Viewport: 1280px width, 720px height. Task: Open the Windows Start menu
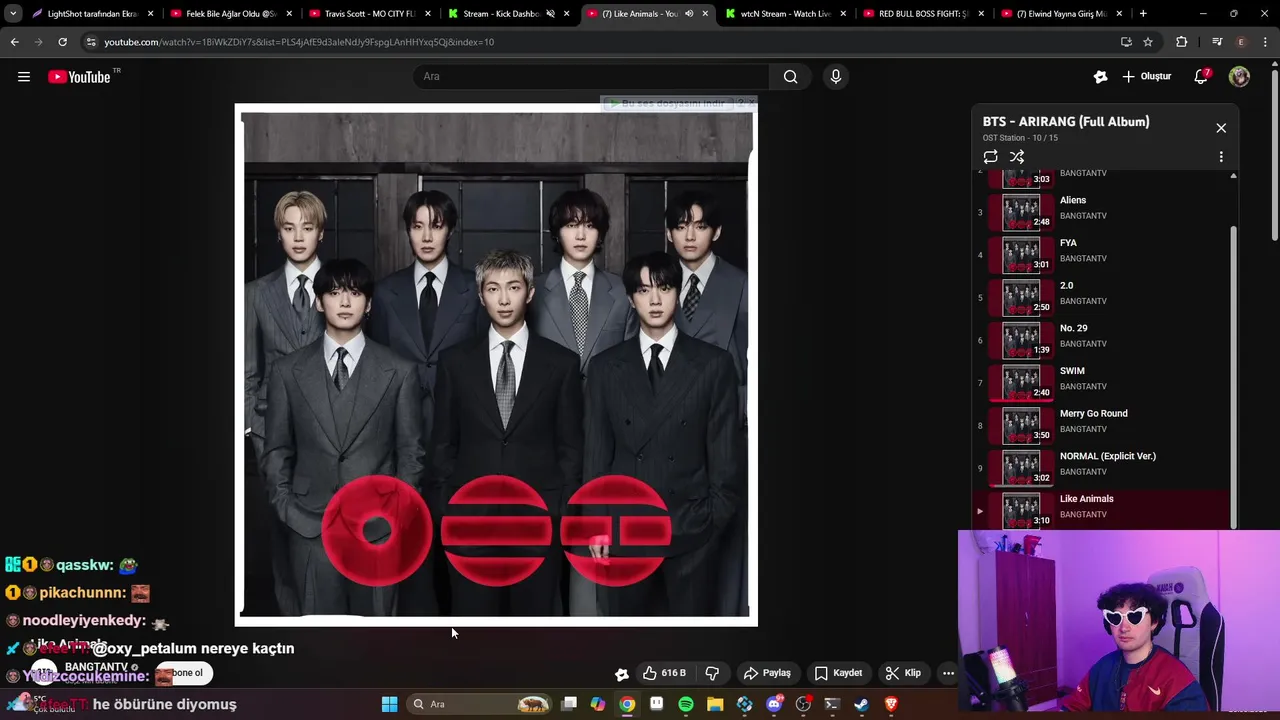pyautogui.click(x=389, y=704)
